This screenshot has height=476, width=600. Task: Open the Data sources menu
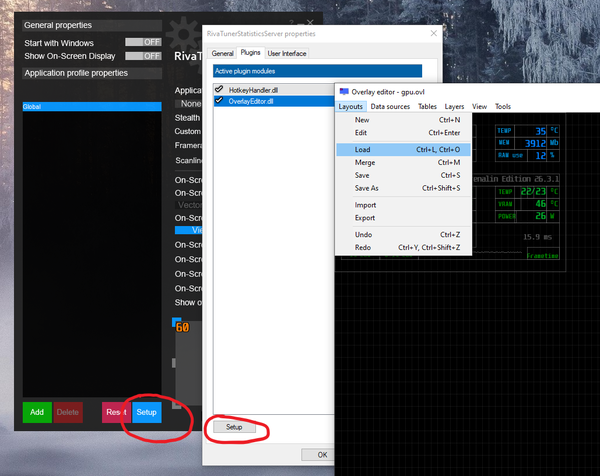pos(390,106)
